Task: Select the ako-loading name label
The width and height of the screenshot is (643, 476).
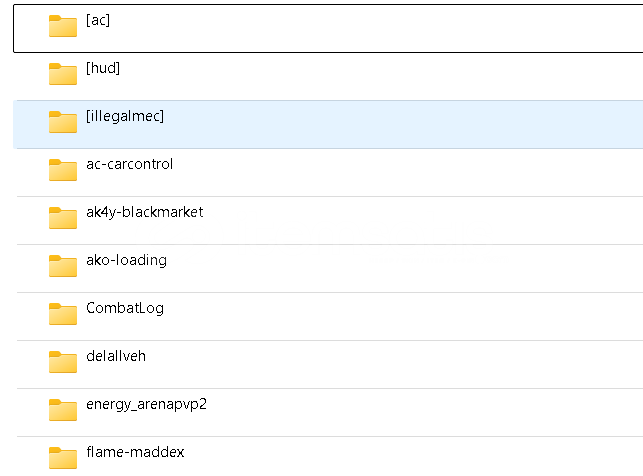Action: (127, 260)
